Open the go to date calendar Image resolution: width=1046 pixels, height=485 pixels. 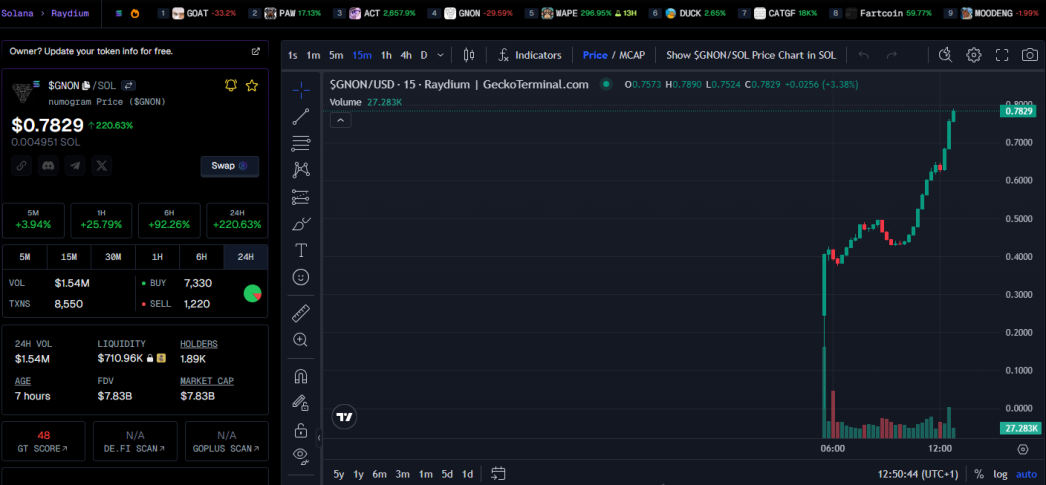click(498, 474)
